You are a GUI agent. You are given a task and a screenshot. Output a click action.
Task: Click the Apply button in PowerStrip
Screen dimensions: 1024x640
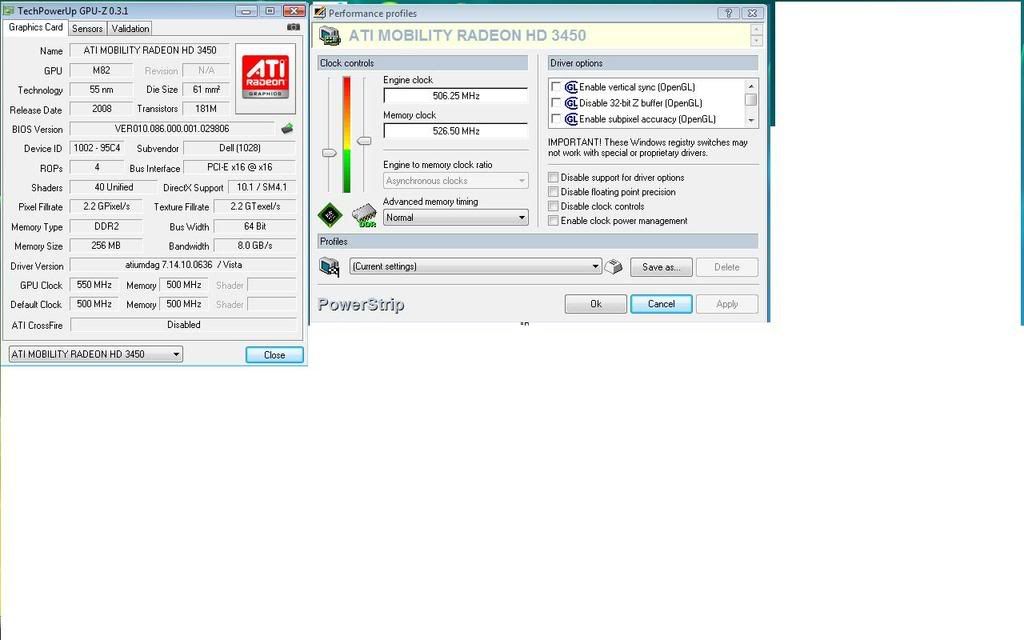(x=727, y=304)
